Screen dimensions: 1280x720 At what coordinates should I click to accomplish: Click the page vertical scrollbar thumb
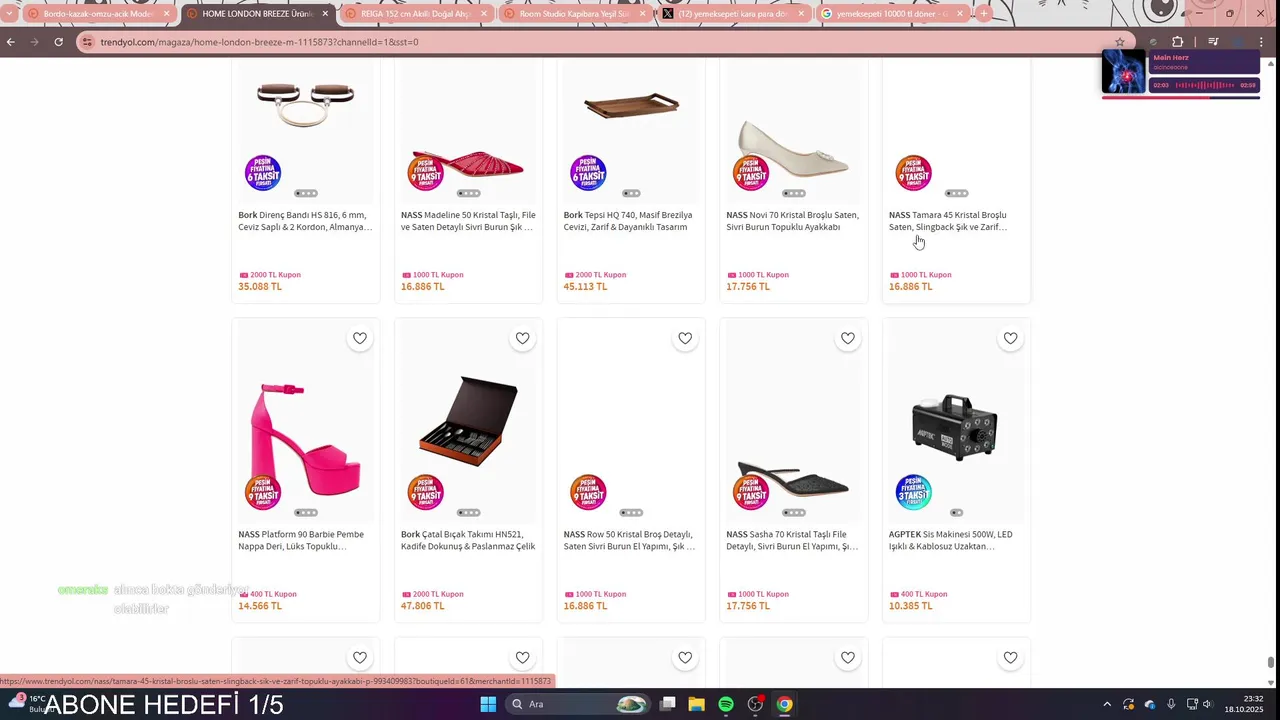[1271, 662]
